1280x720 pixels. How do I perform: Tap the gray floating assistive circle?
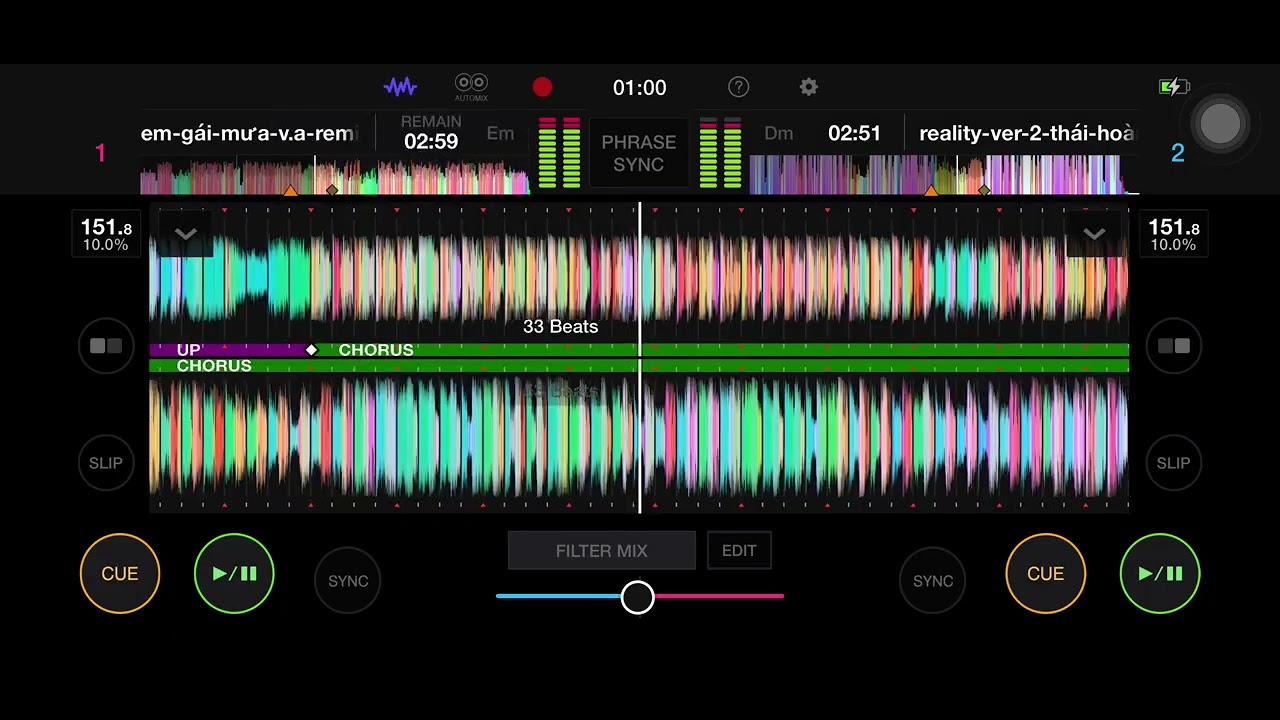coord(1220,123)
